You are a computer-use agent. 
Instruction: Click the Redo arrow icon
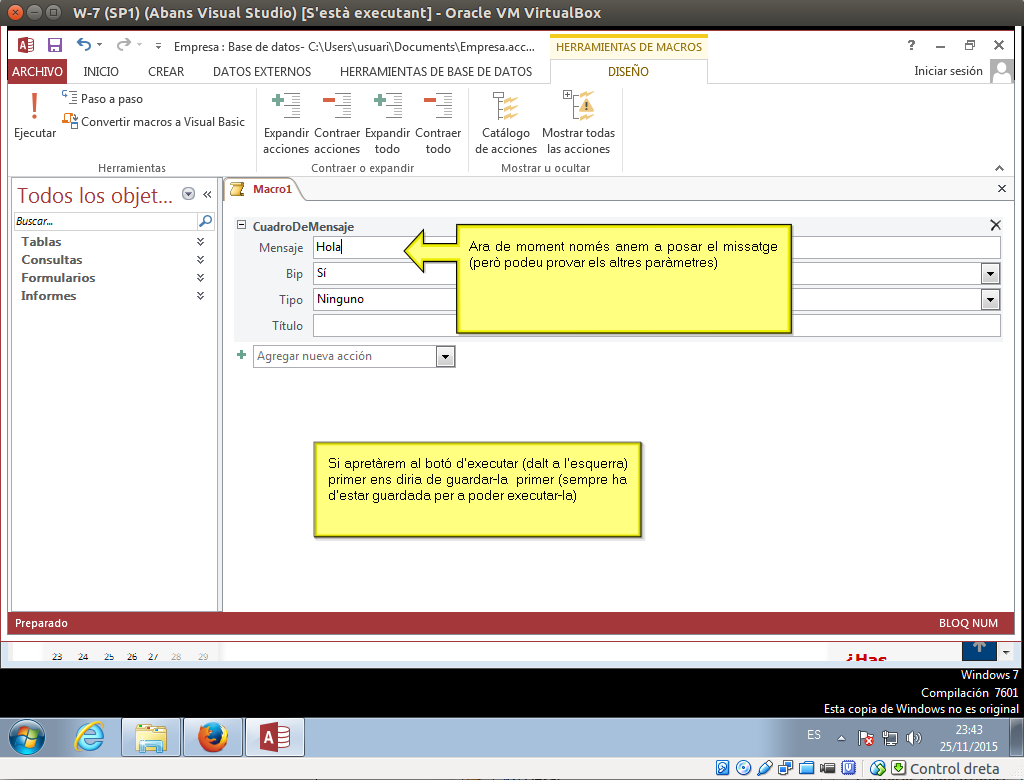coord(123,44)
